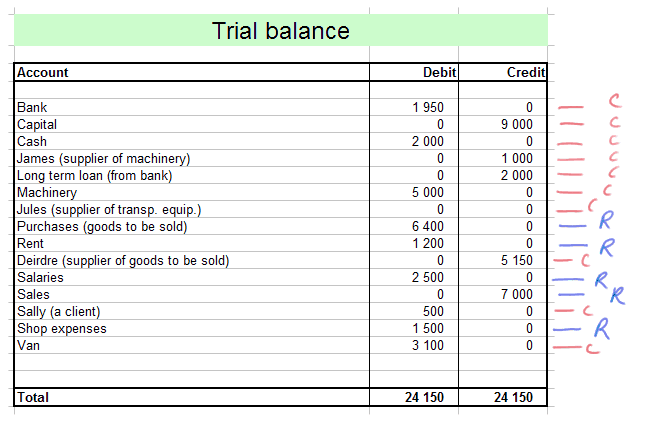Image resolution: width=651 pixels, height=423 pixels.
Task: Click the Total row label
Action: (x=192, y=397)
